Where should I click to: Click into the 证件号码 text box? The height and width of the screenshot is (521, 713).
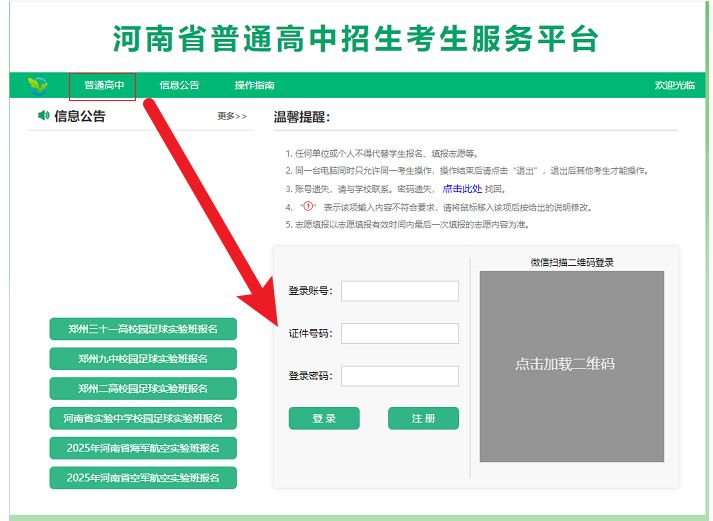tap(399, 333)
